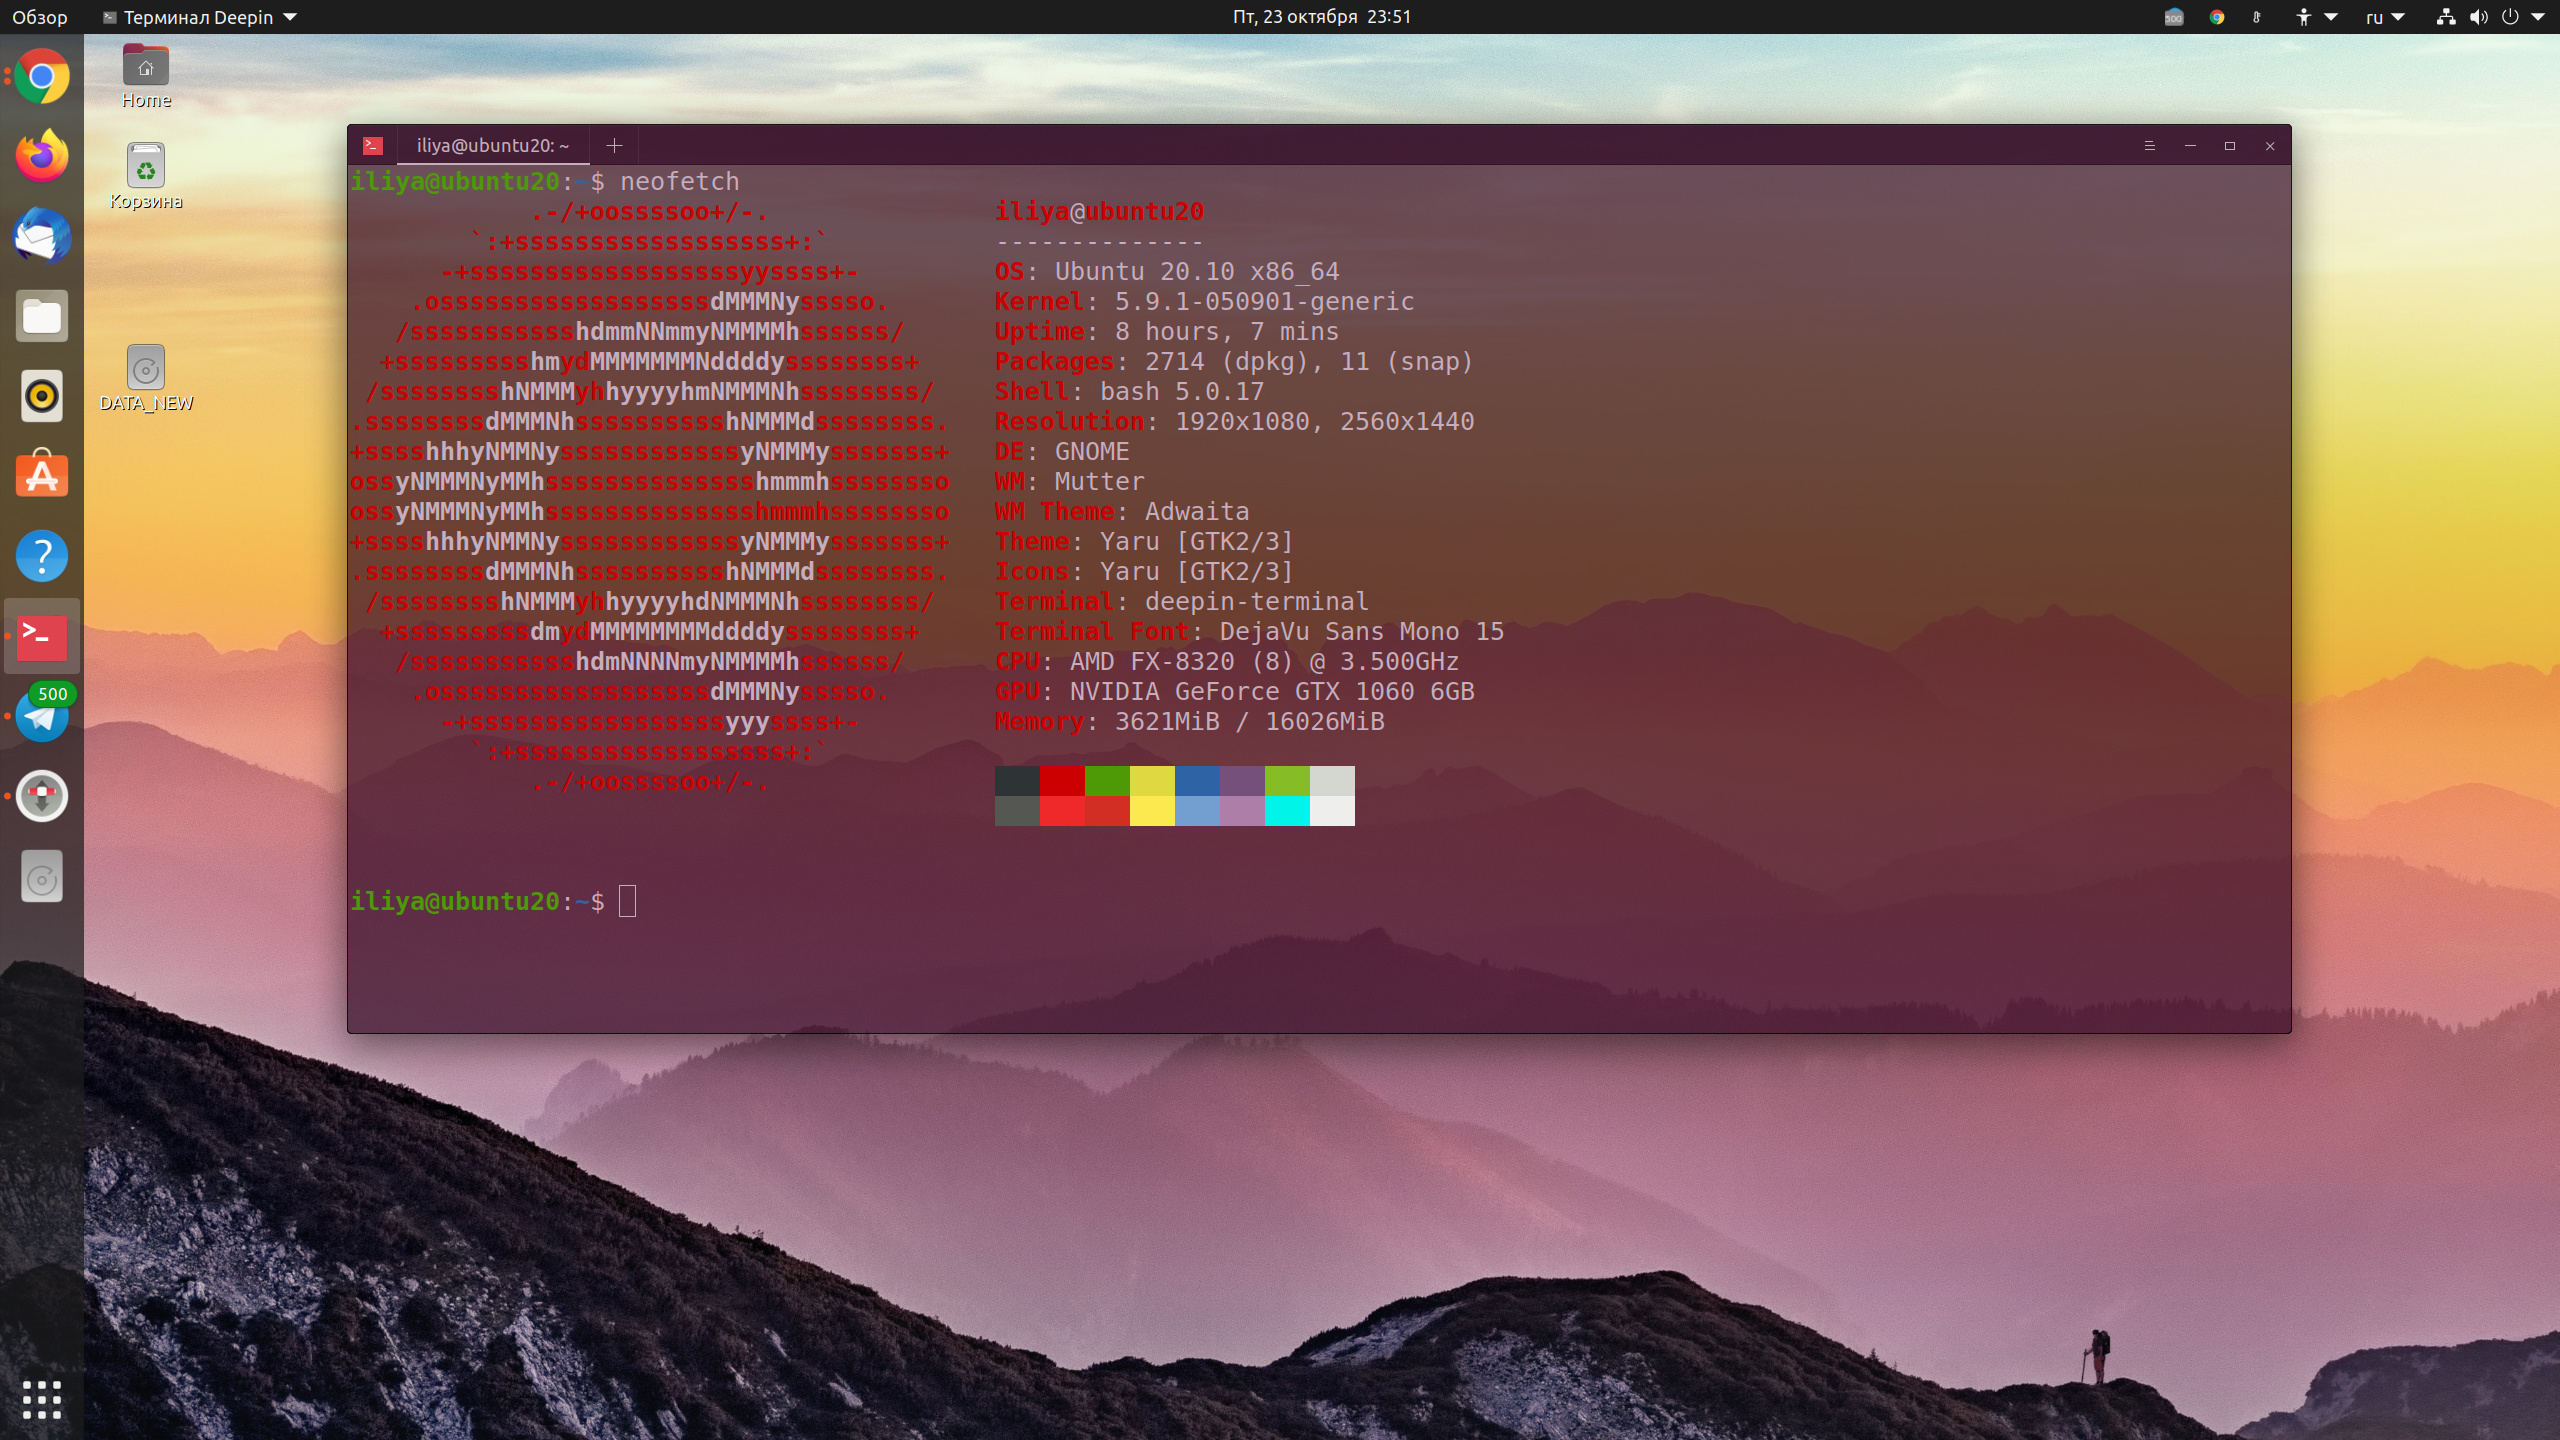Click Обзор activities button
The height and width of the screenshot is (1440, 2560).
40,17
